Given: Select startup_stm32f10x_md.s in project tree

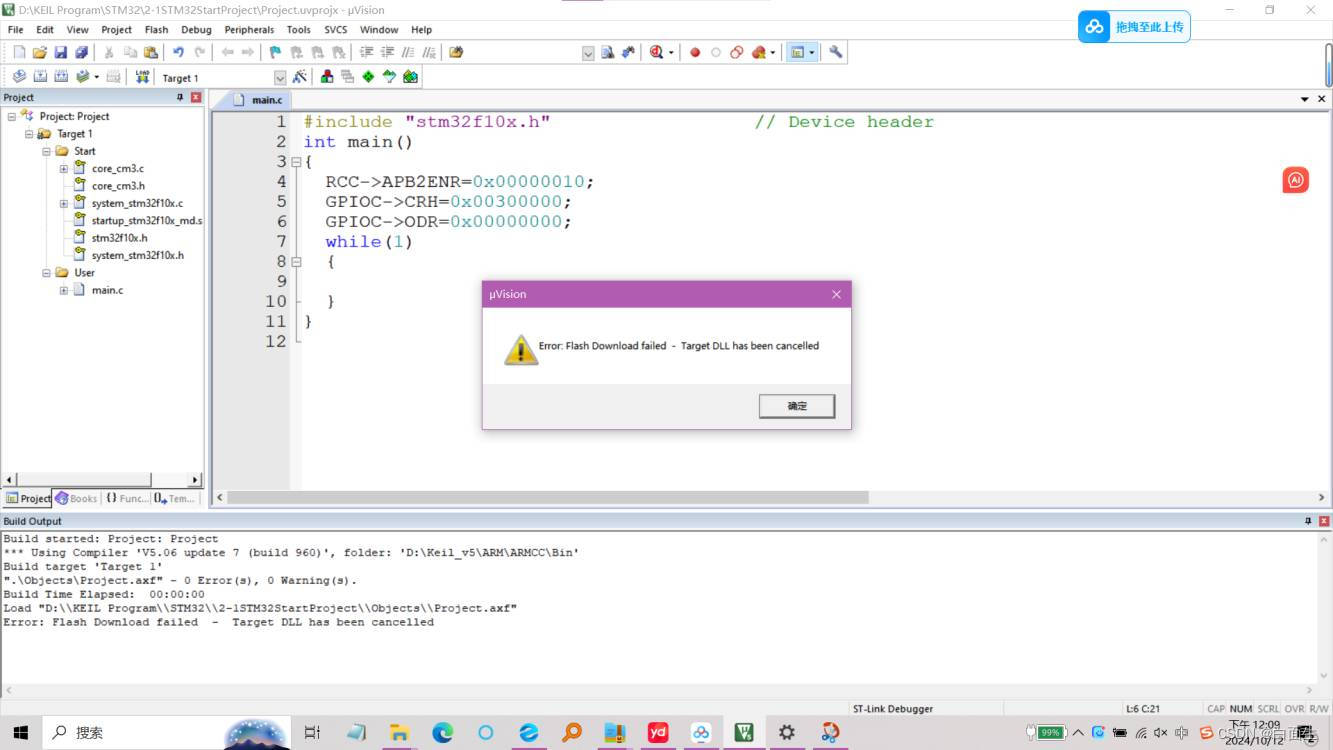Looking at the screenshot, I should (147, 221).
